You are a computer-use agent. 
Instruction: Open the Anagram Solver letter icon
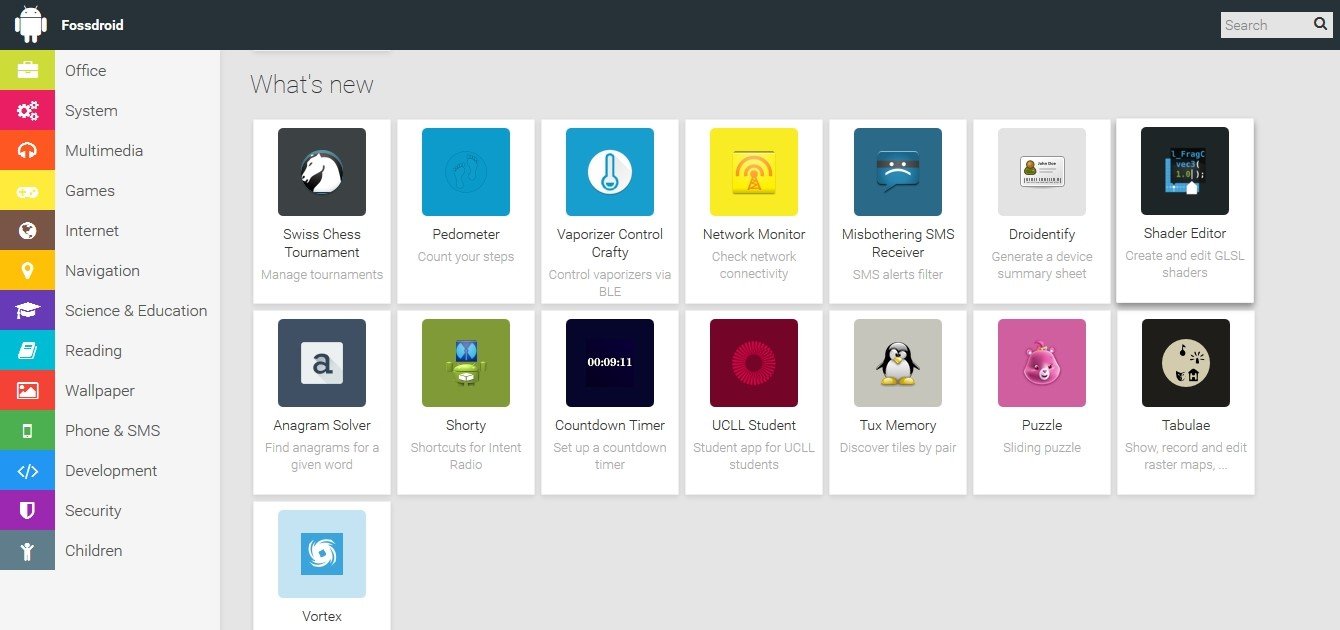pyautogui.click(x=322, y=363)
